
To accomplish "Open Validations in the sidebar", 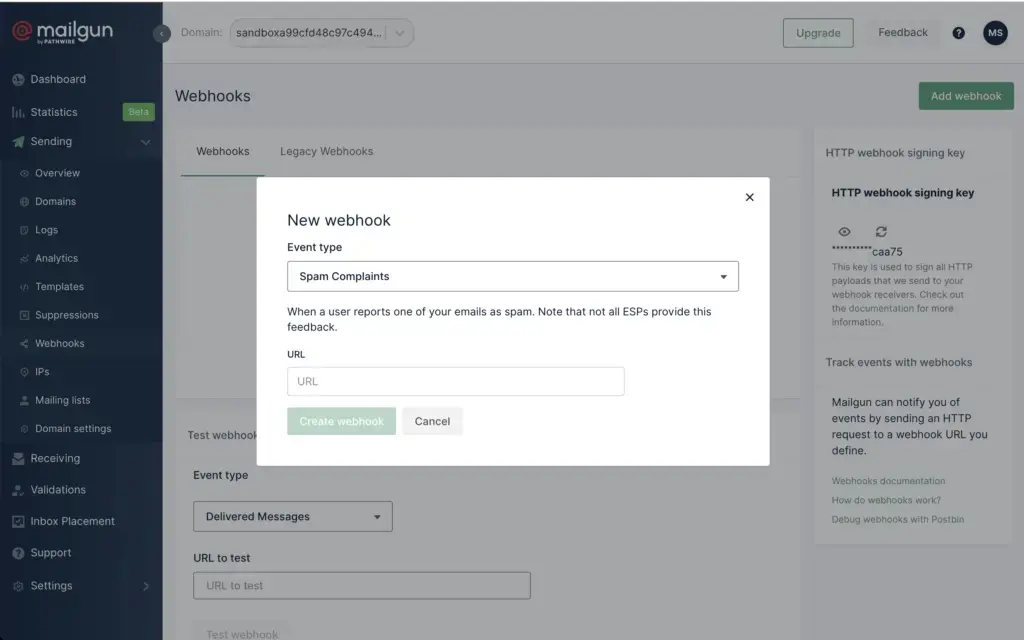I will tap(58, 490).
